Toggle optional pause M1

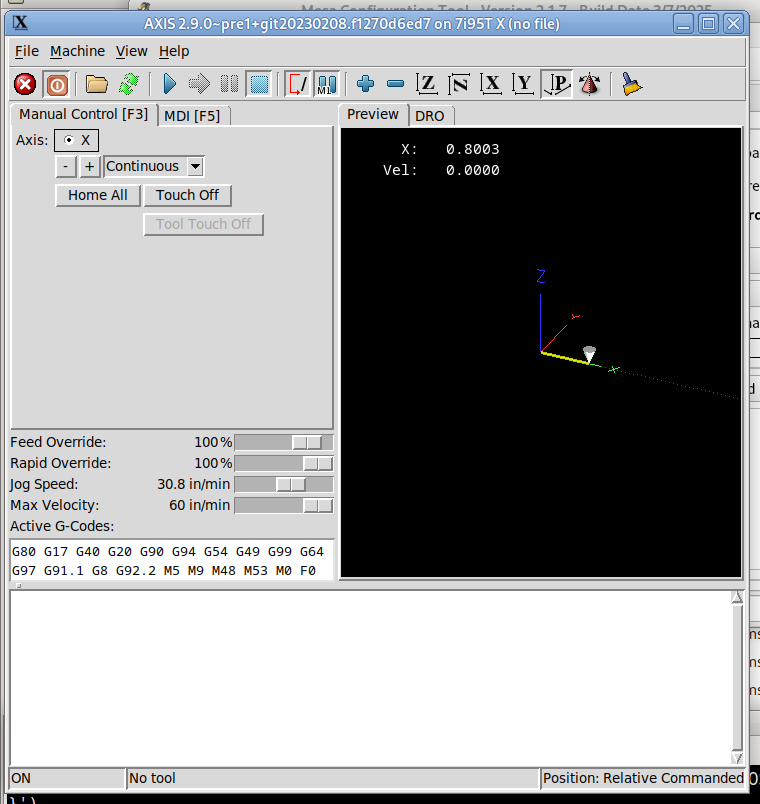[x=327, y=84]
